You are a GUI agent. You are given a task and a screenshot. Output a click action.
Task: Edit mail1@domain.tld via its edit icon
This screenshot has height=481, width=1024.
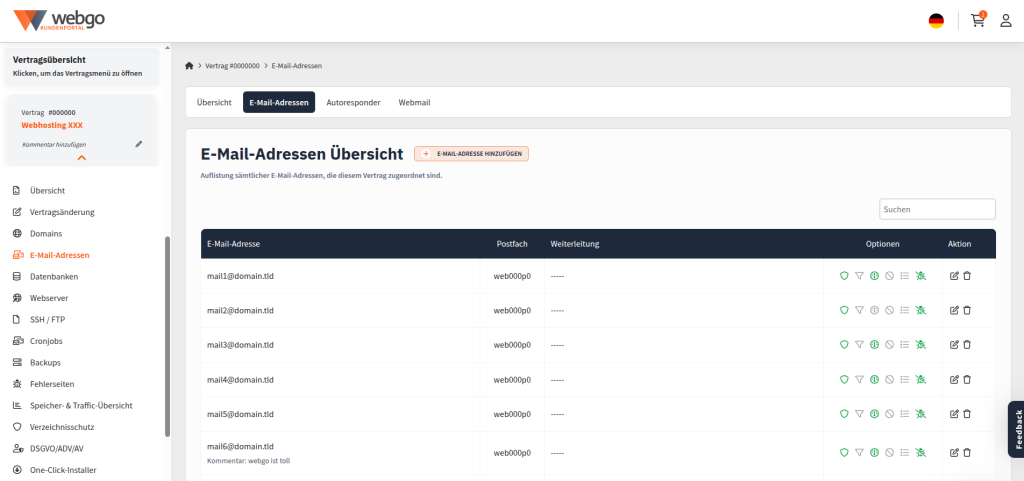point(954,276)
